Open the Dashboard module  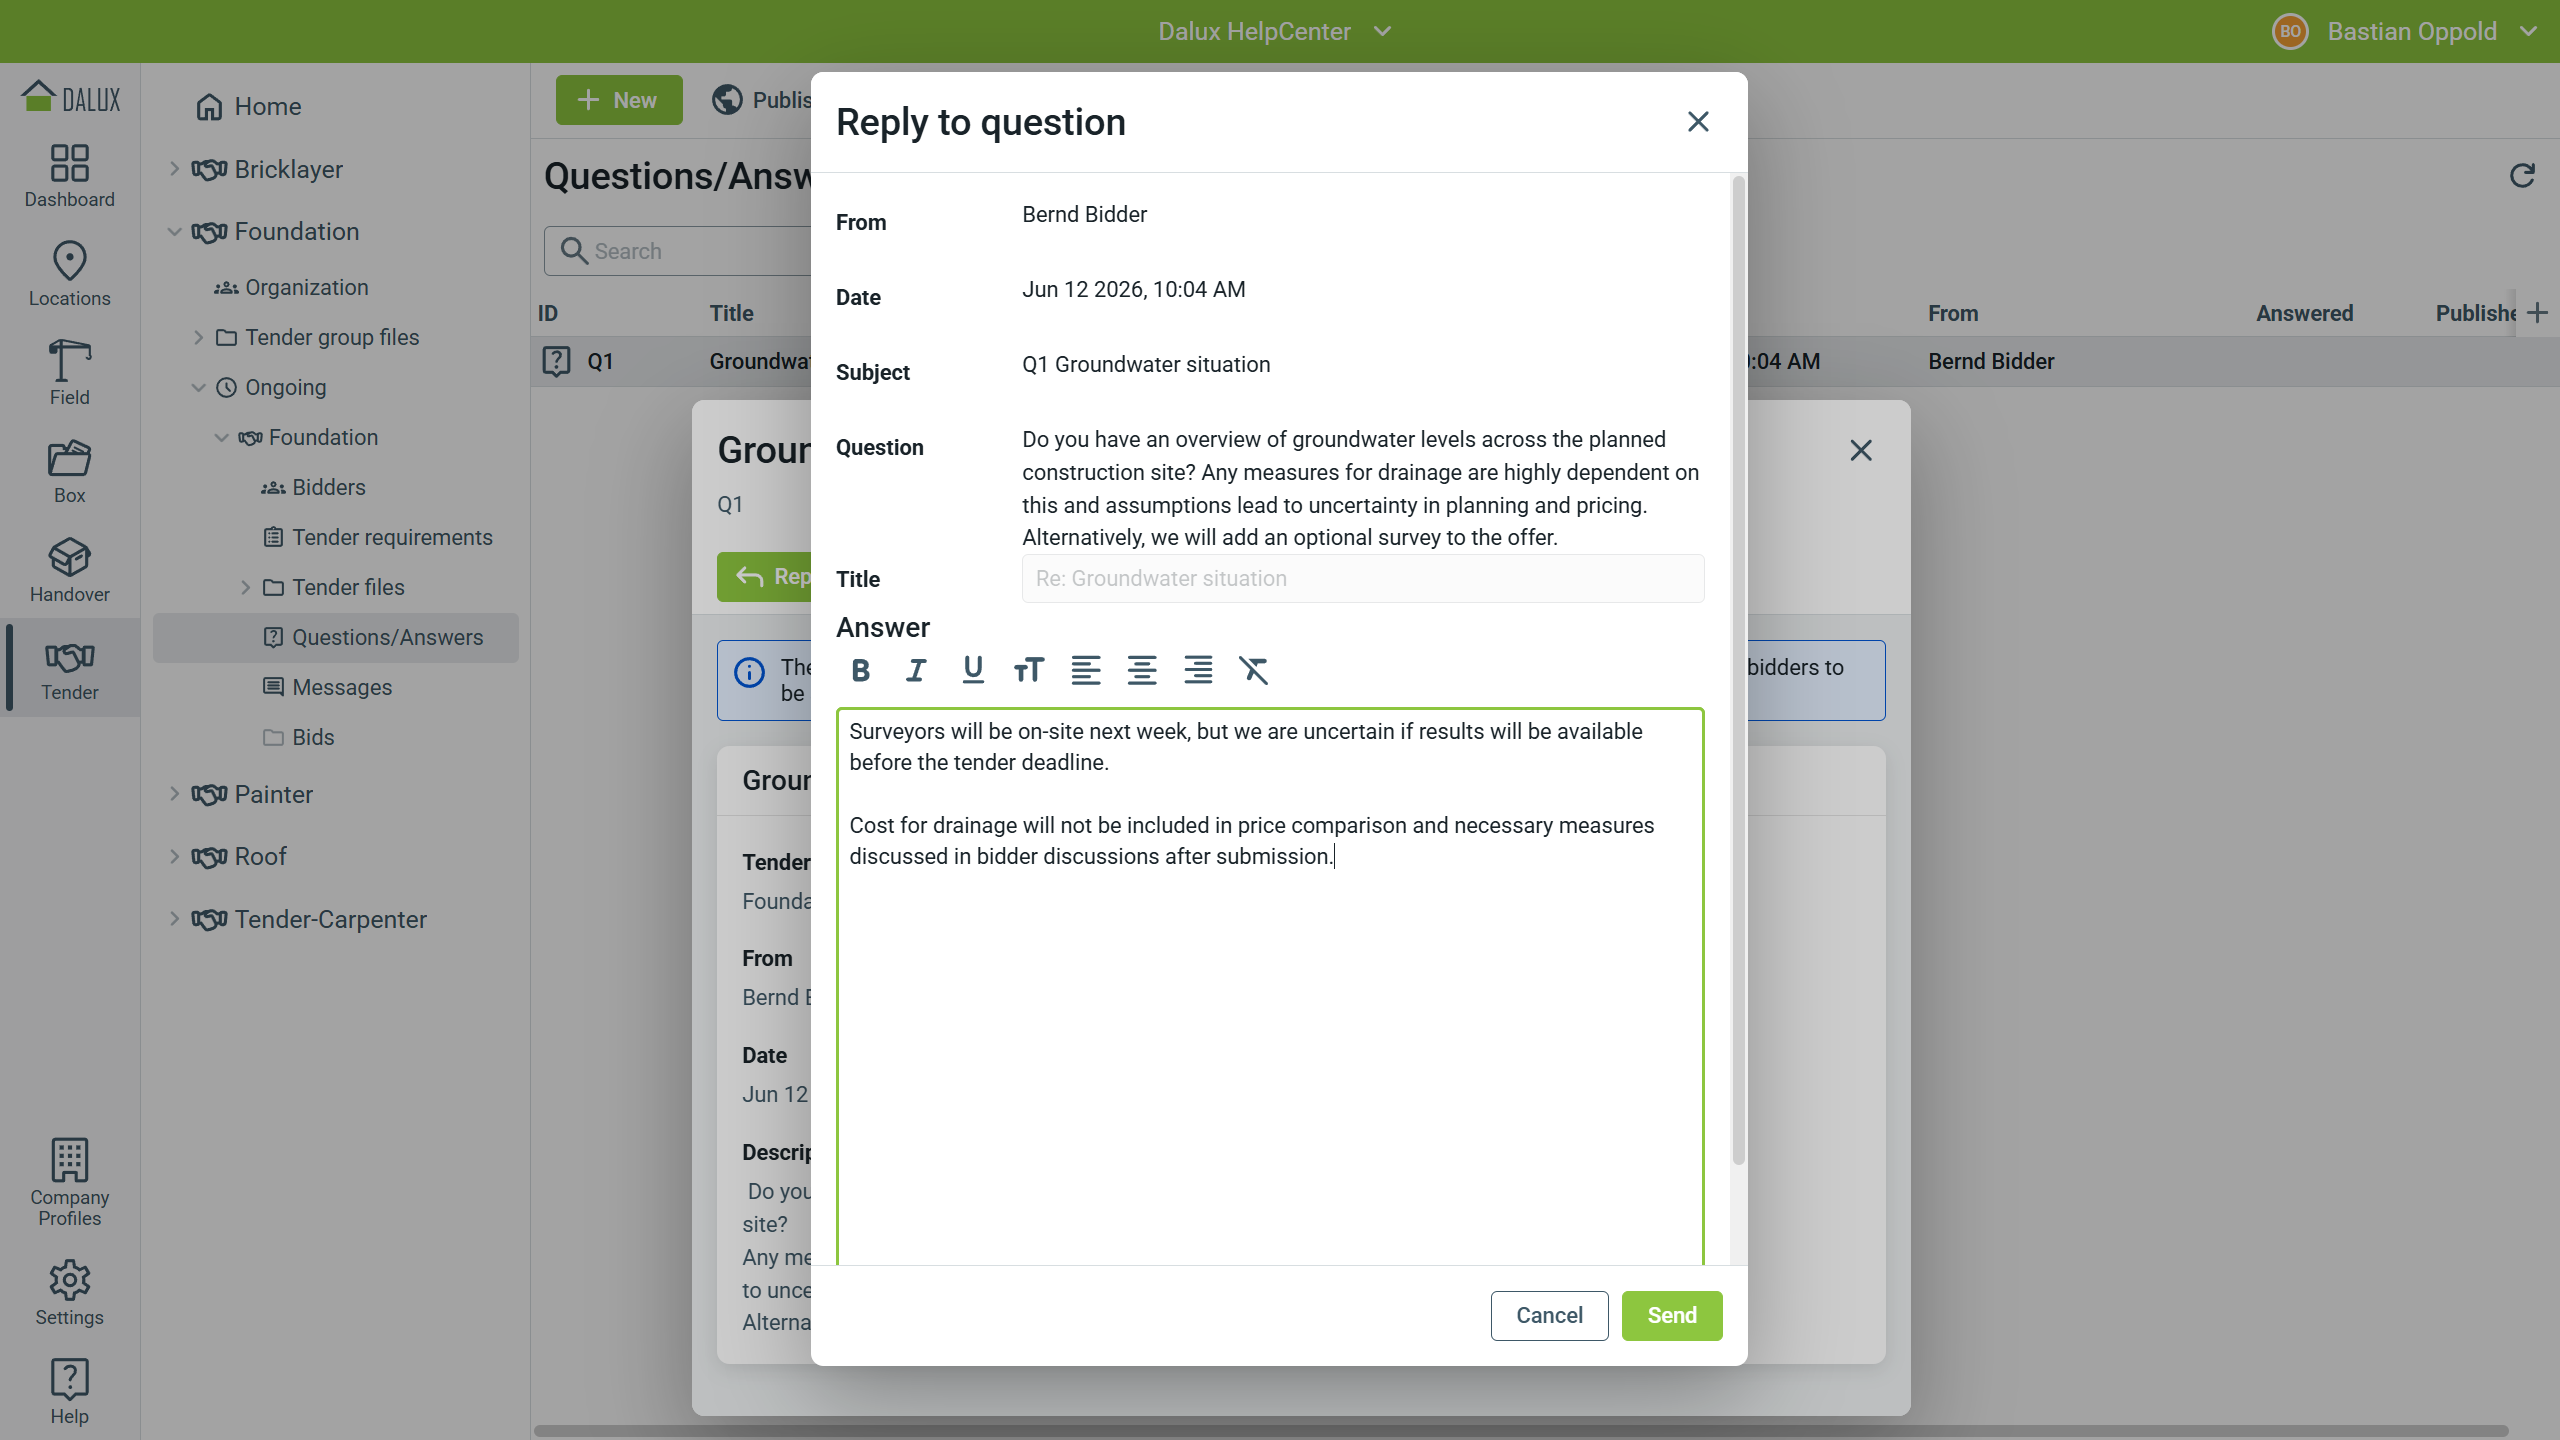point(70,176)
